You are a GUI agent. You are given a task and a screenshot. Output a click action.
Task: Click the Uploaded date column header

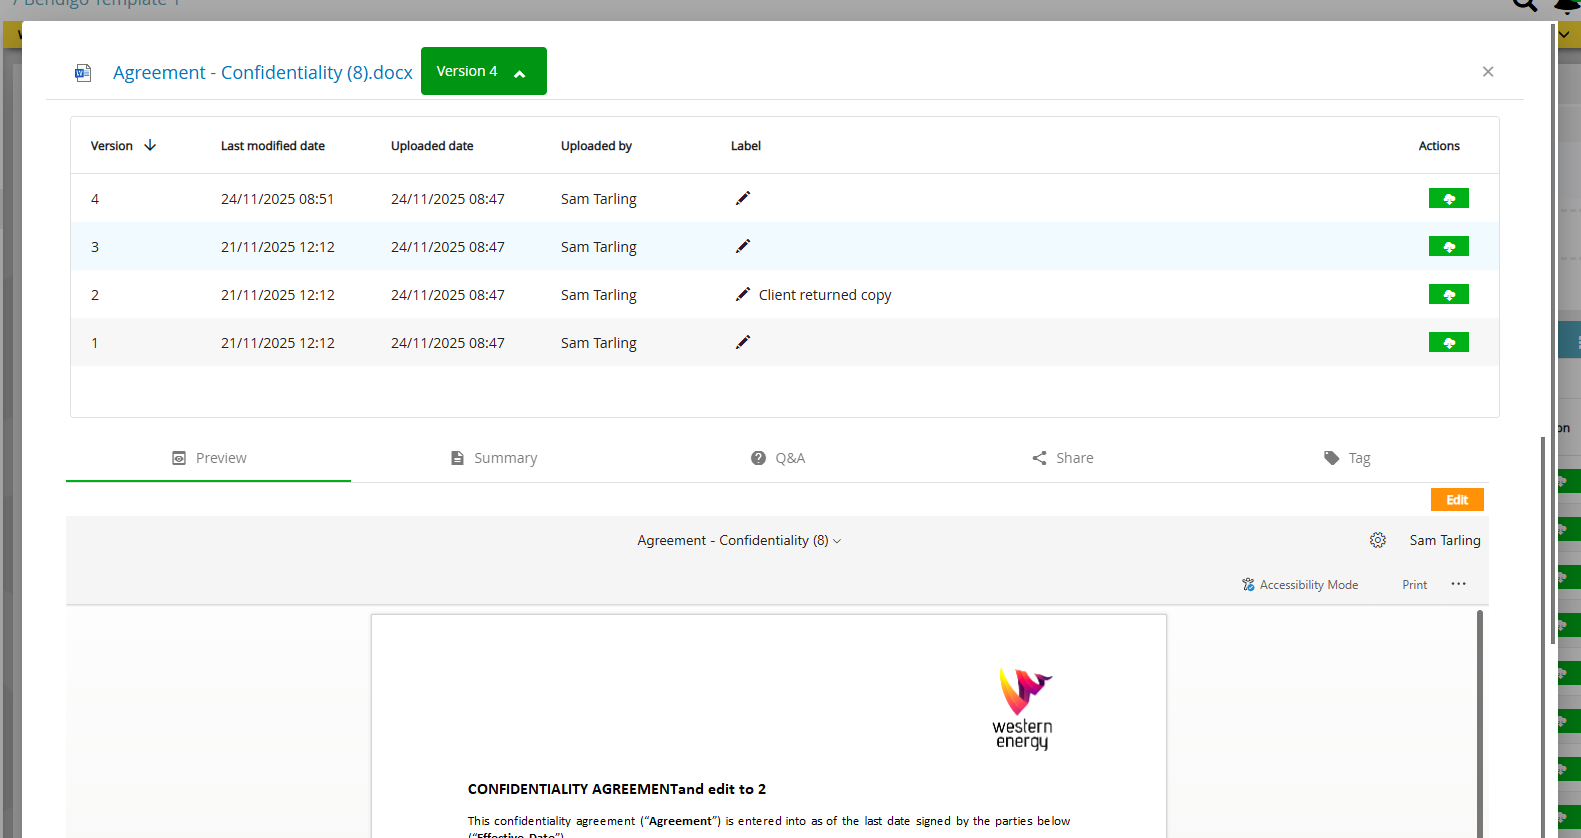432,146
